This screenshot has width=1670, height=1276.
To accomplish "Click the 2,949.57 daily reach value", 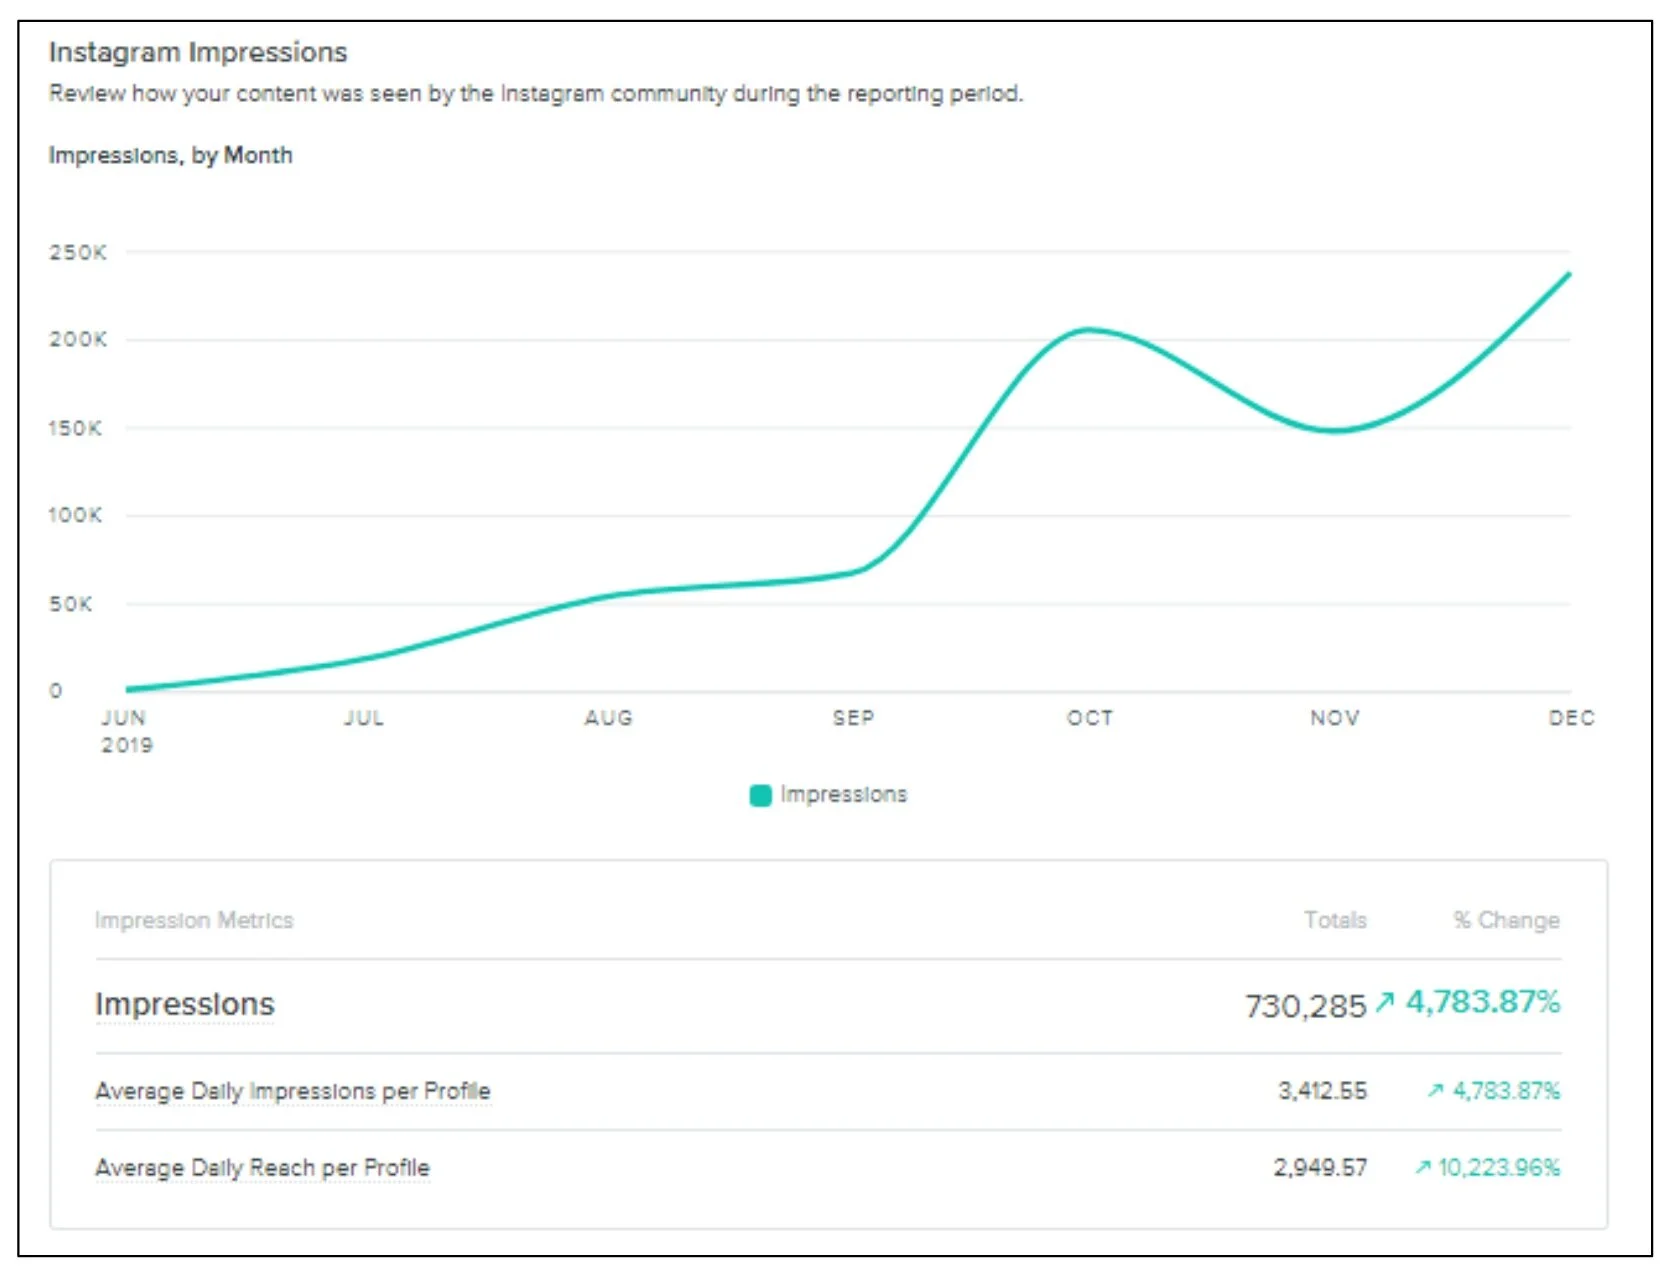I will [1320, 1168].
